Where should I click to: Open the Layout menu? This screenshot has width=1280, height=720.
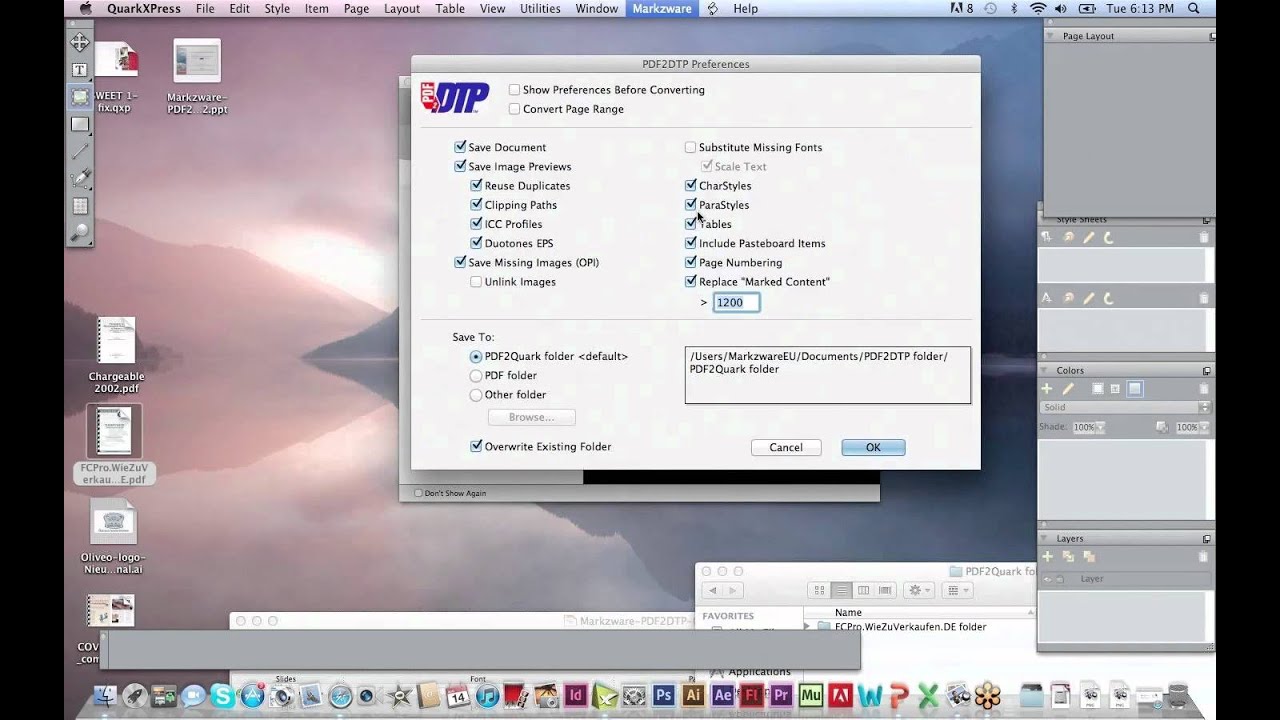coord(402,8)
